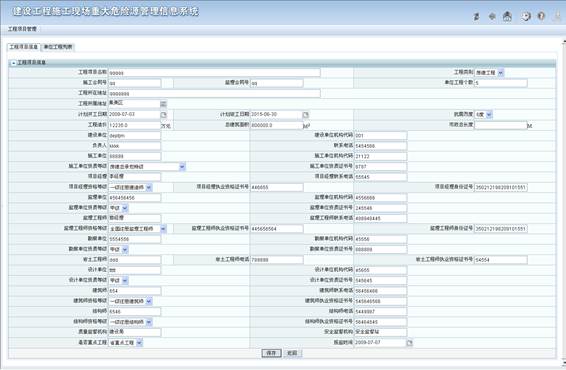Open the calendar picker for 计划开工日期
Screen dimensions: 566x370
click(164, 115)
